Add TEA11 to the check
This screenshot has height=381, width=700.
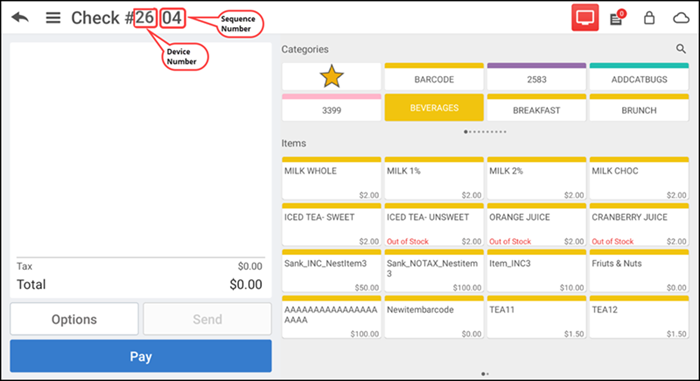[537, 317]
